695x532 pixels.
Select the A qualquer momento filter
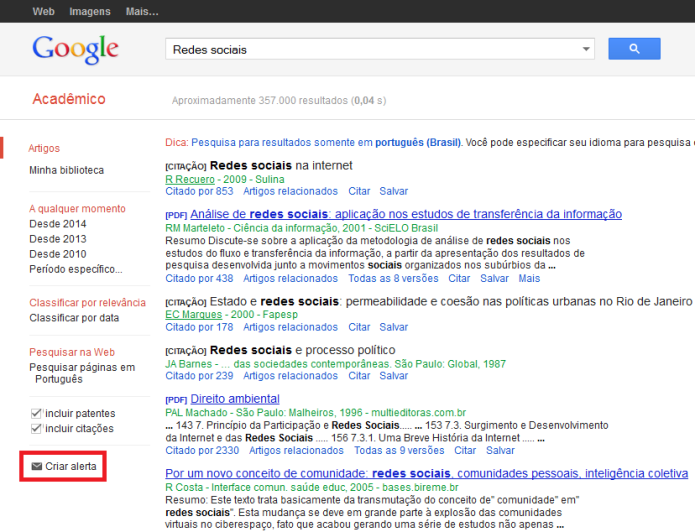(78, 209)
